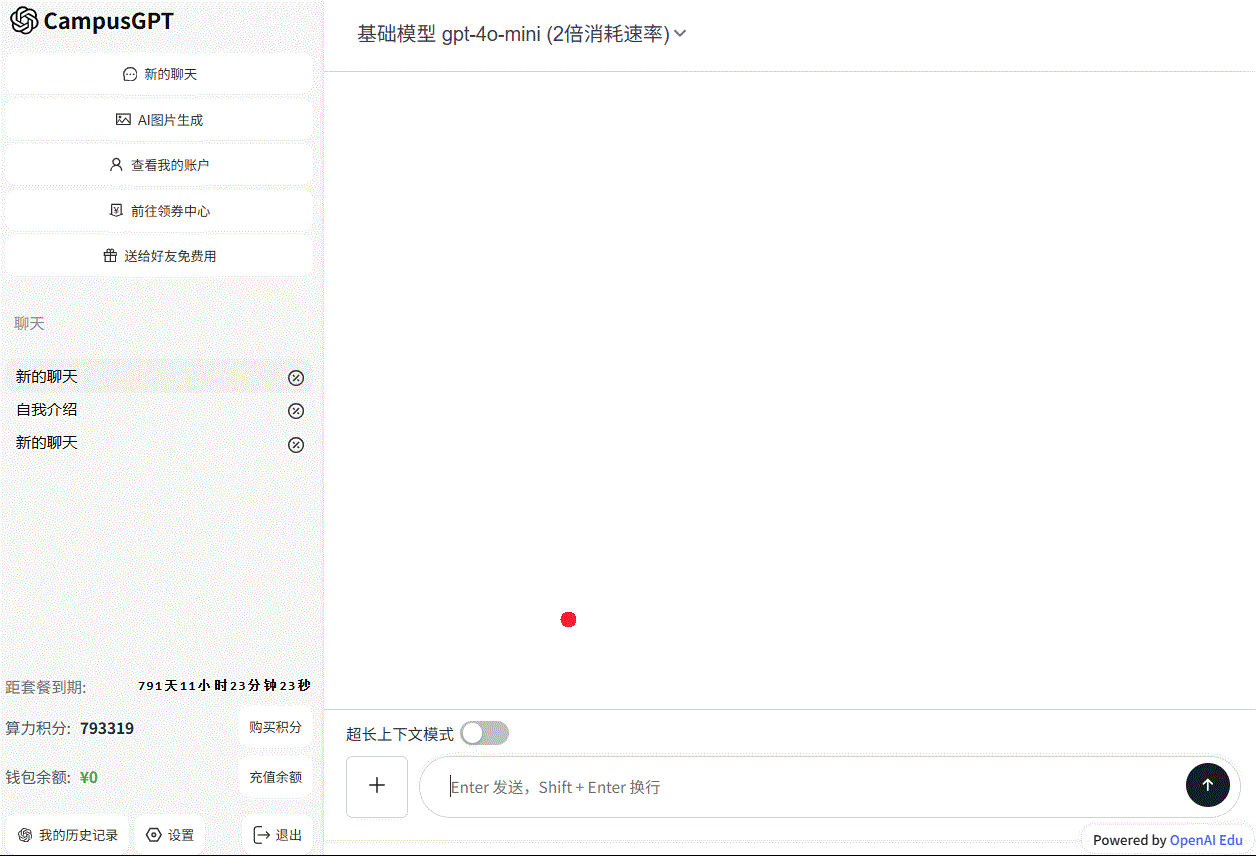The height and width of the screenshot is (856, 1256).
Task: Go to 前往领券中心 coupon center
Action: [x=159, y=211]
